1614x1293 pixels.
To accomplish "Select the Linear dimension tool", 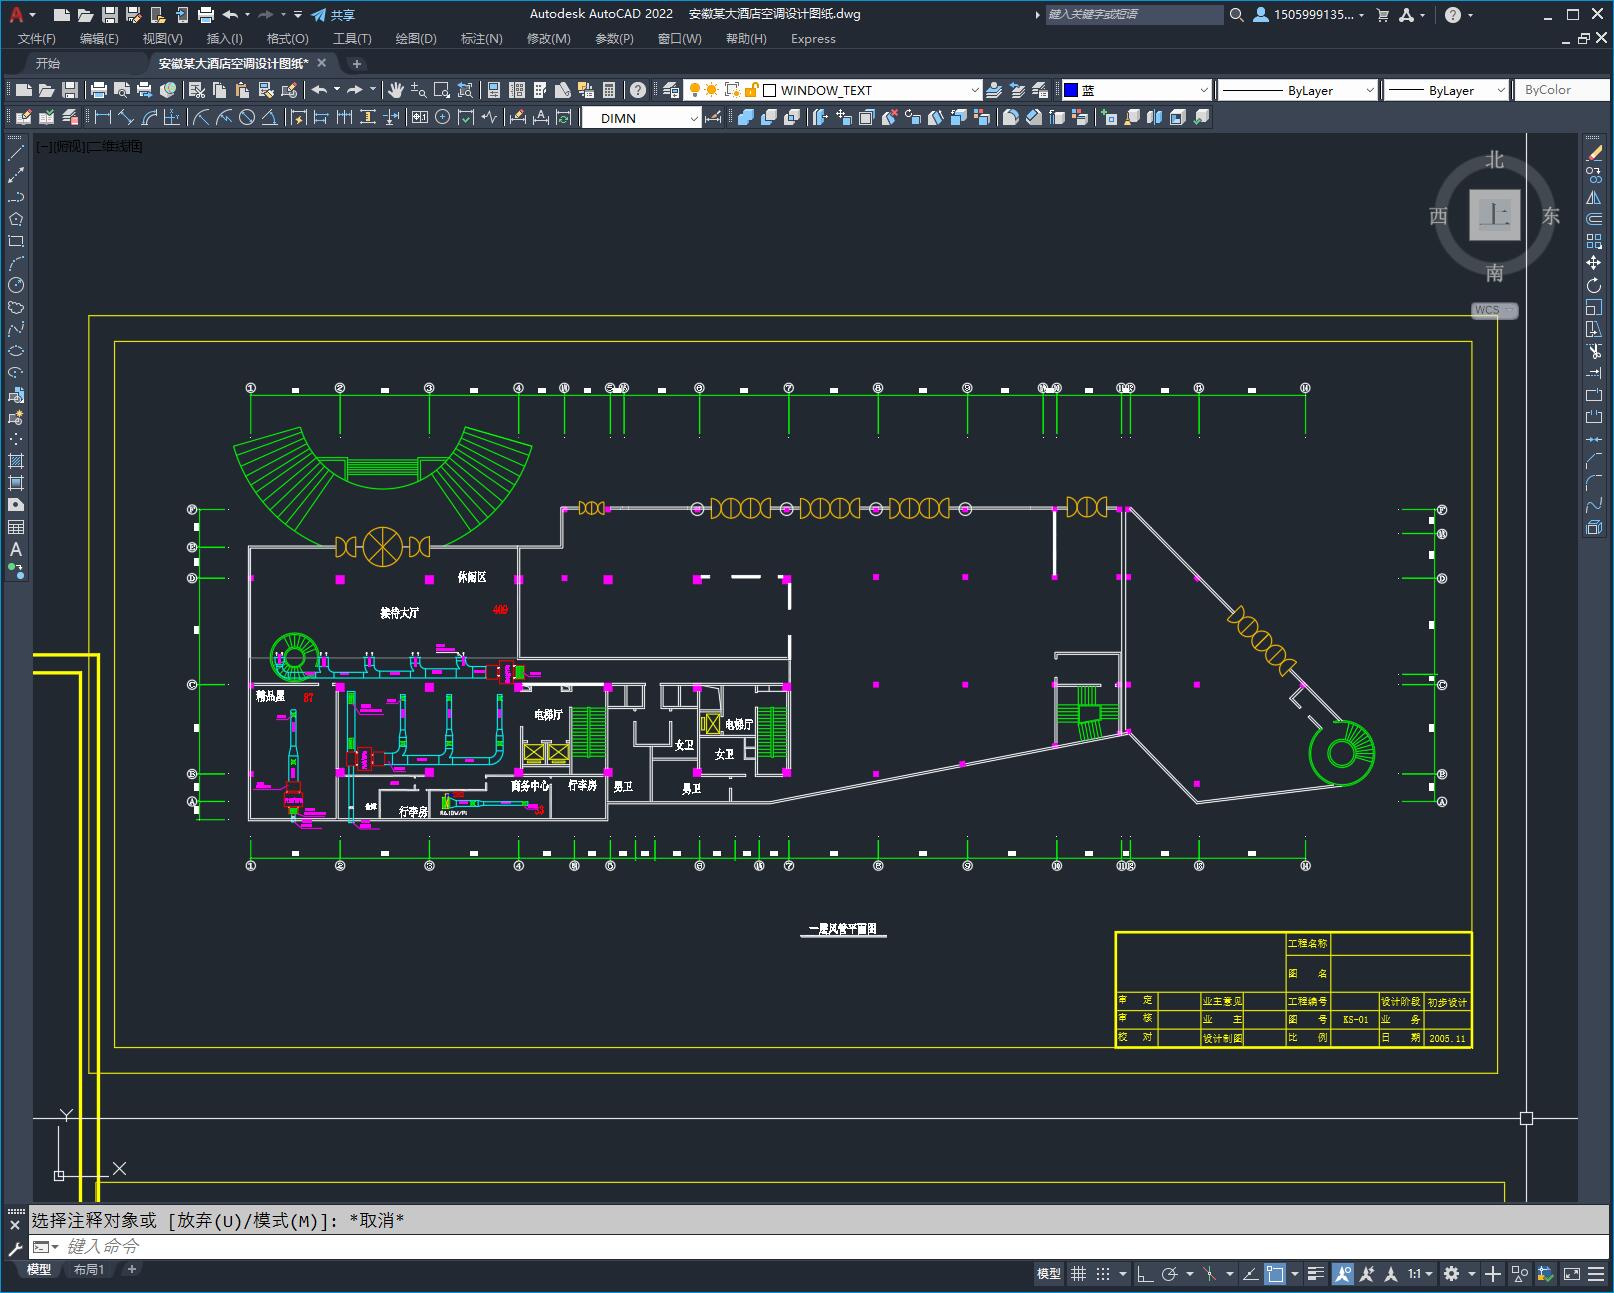I will [102, 118].
